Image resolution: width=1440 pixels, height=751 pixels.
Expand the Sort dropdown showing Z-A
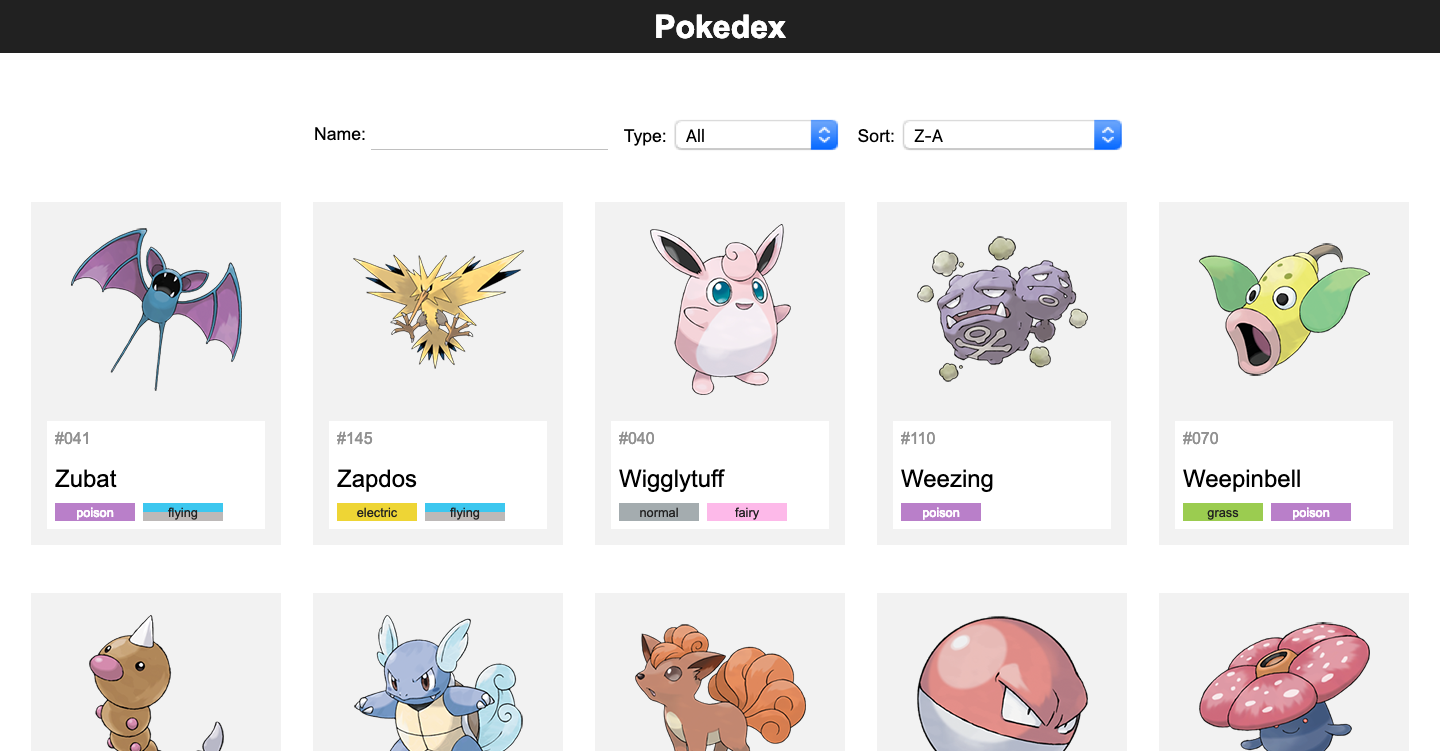coord(1012,135)
